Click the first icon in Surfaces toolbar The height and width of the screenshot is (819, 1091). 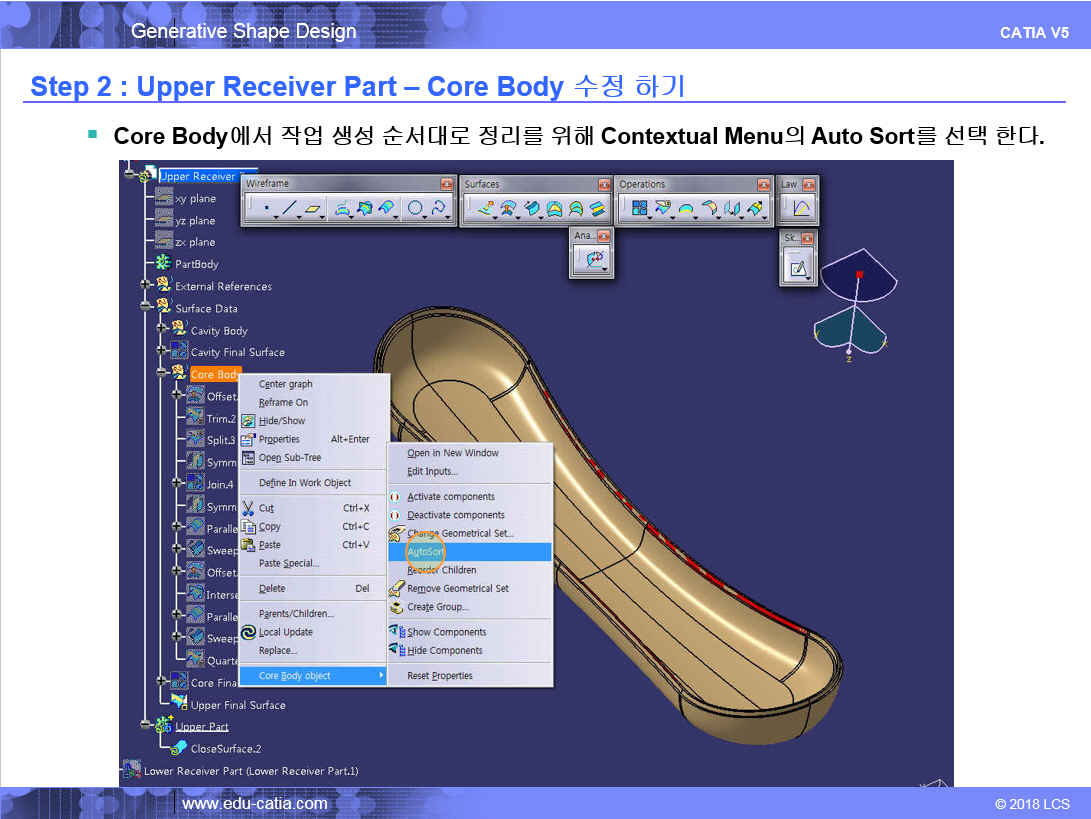pos(485,209)
